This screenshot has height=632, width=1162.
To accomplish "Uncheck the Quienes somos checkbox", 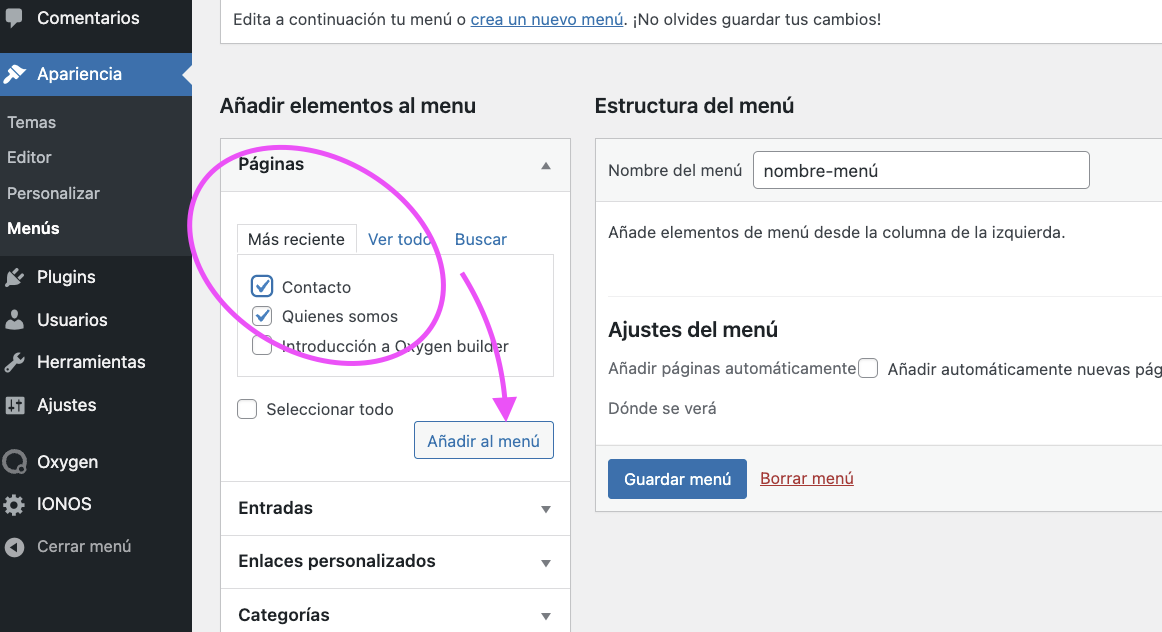I will 262,316.
